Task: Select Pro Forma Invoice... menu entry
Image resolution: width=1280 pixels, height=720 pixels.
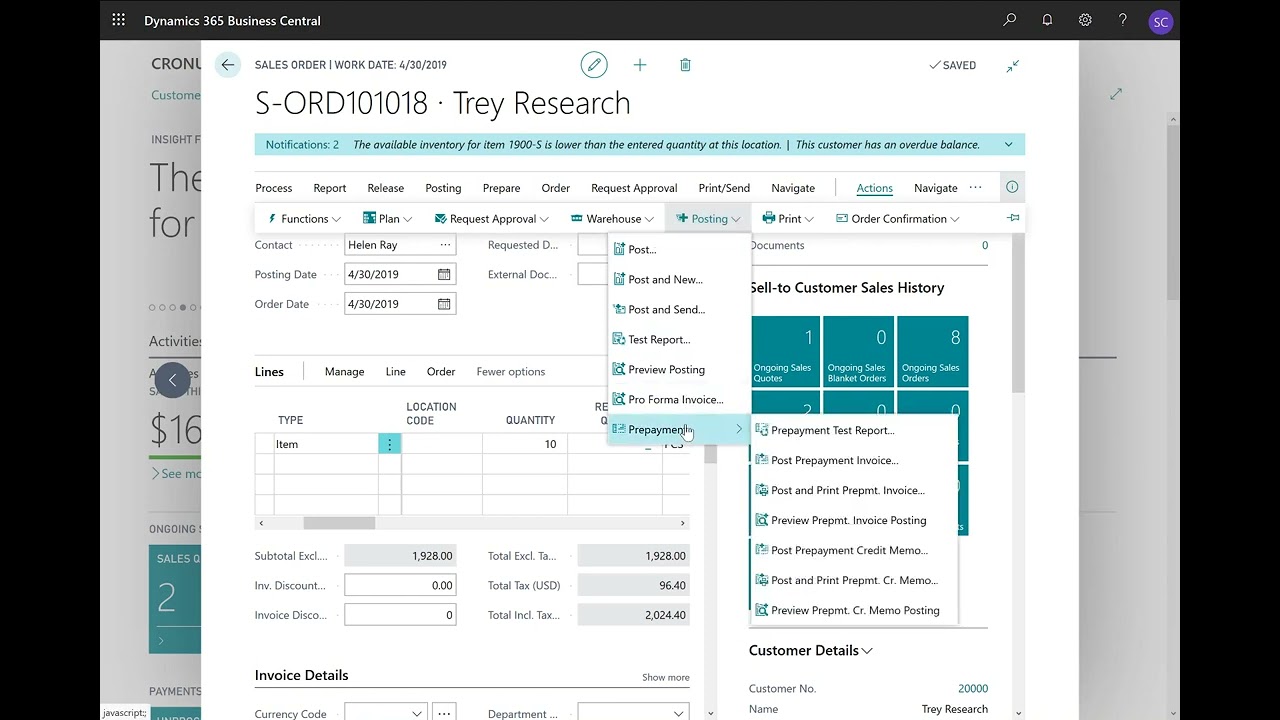Action: click(678, 399)
